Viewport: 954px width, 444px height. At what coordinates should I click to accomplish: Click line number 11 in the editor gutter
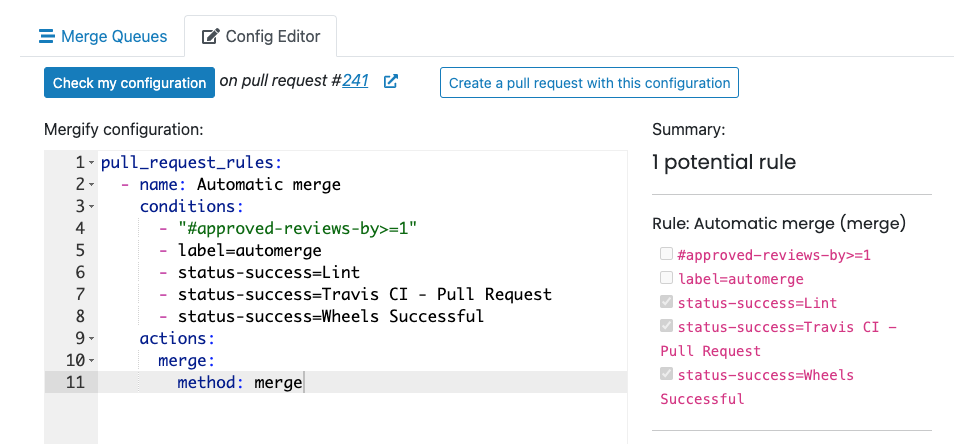76,382
